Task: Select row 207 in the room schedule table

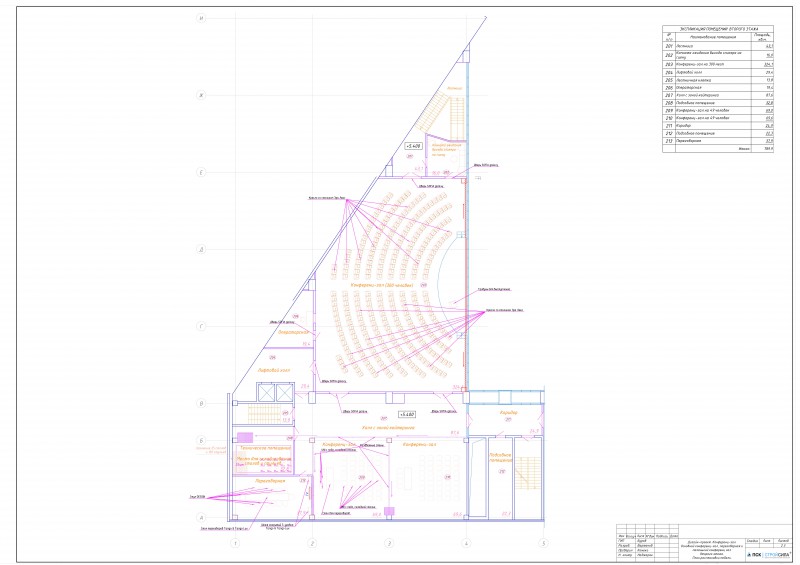Action: pos(718,95)
